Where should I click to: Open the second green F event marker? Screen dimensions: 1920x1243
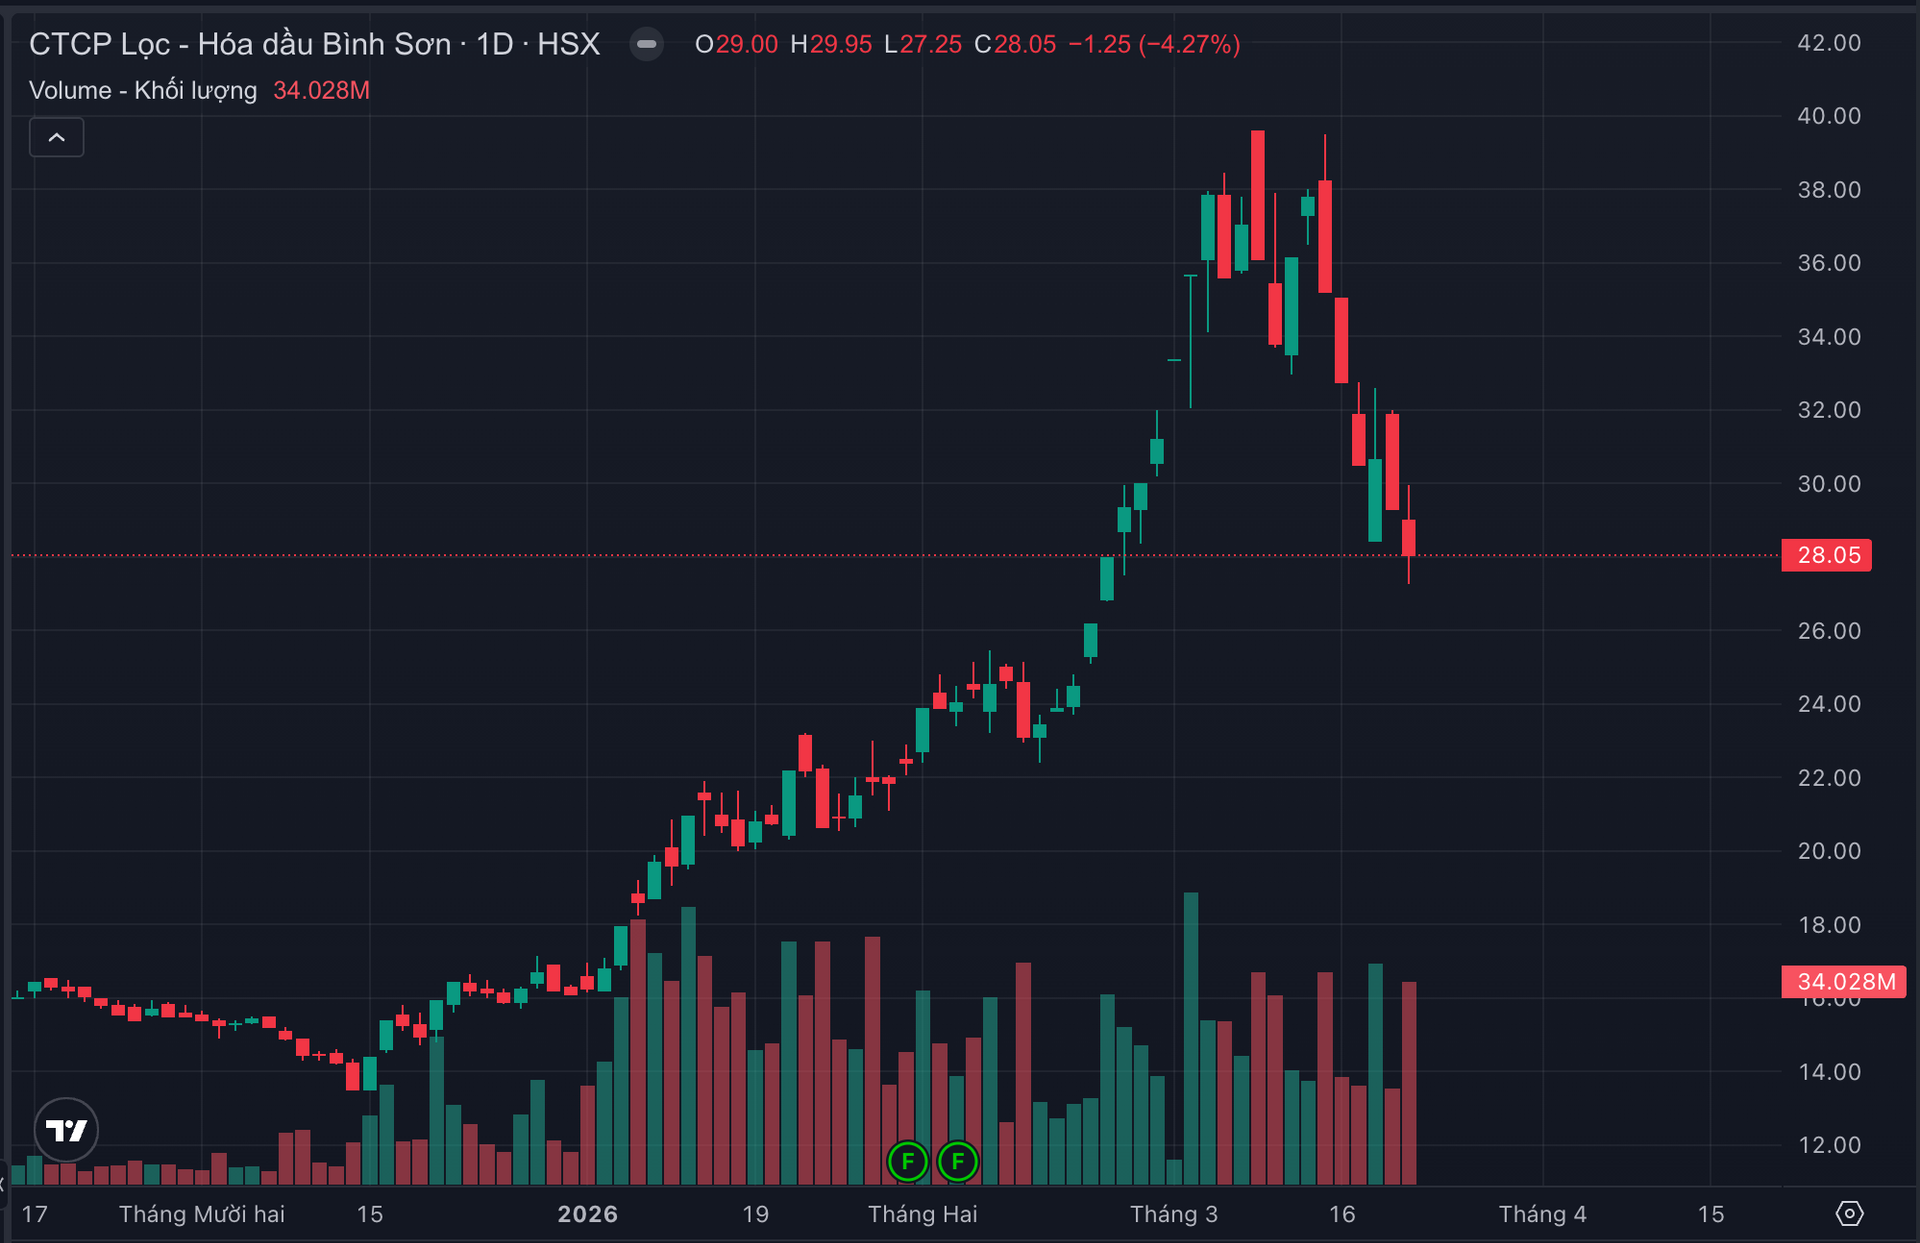(957, 1161)
